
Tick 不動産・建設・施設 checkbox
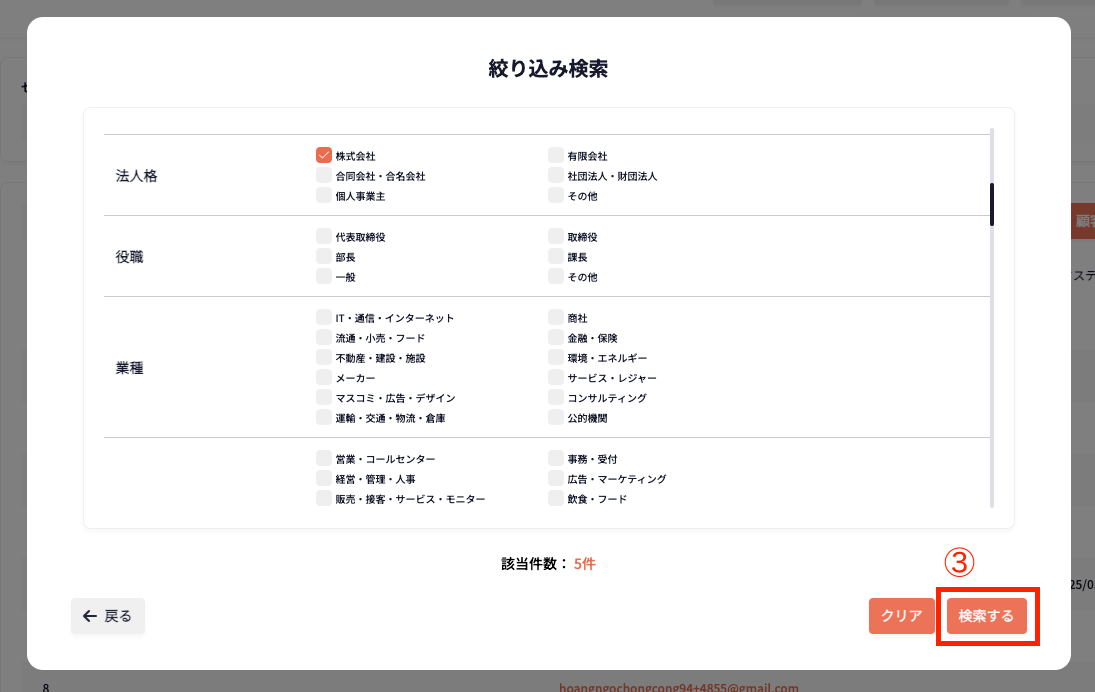(x=324, y=358)
